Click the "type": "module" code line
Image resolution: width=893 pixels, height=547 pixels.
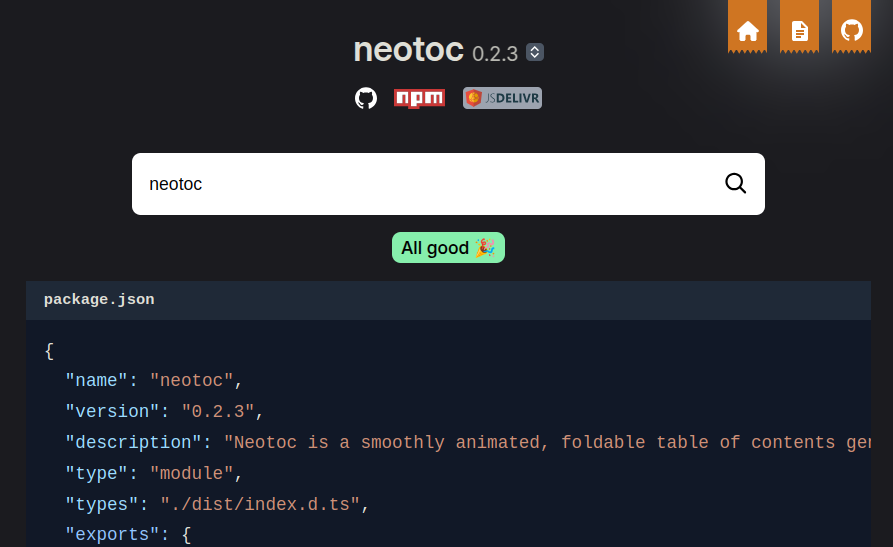154,473
